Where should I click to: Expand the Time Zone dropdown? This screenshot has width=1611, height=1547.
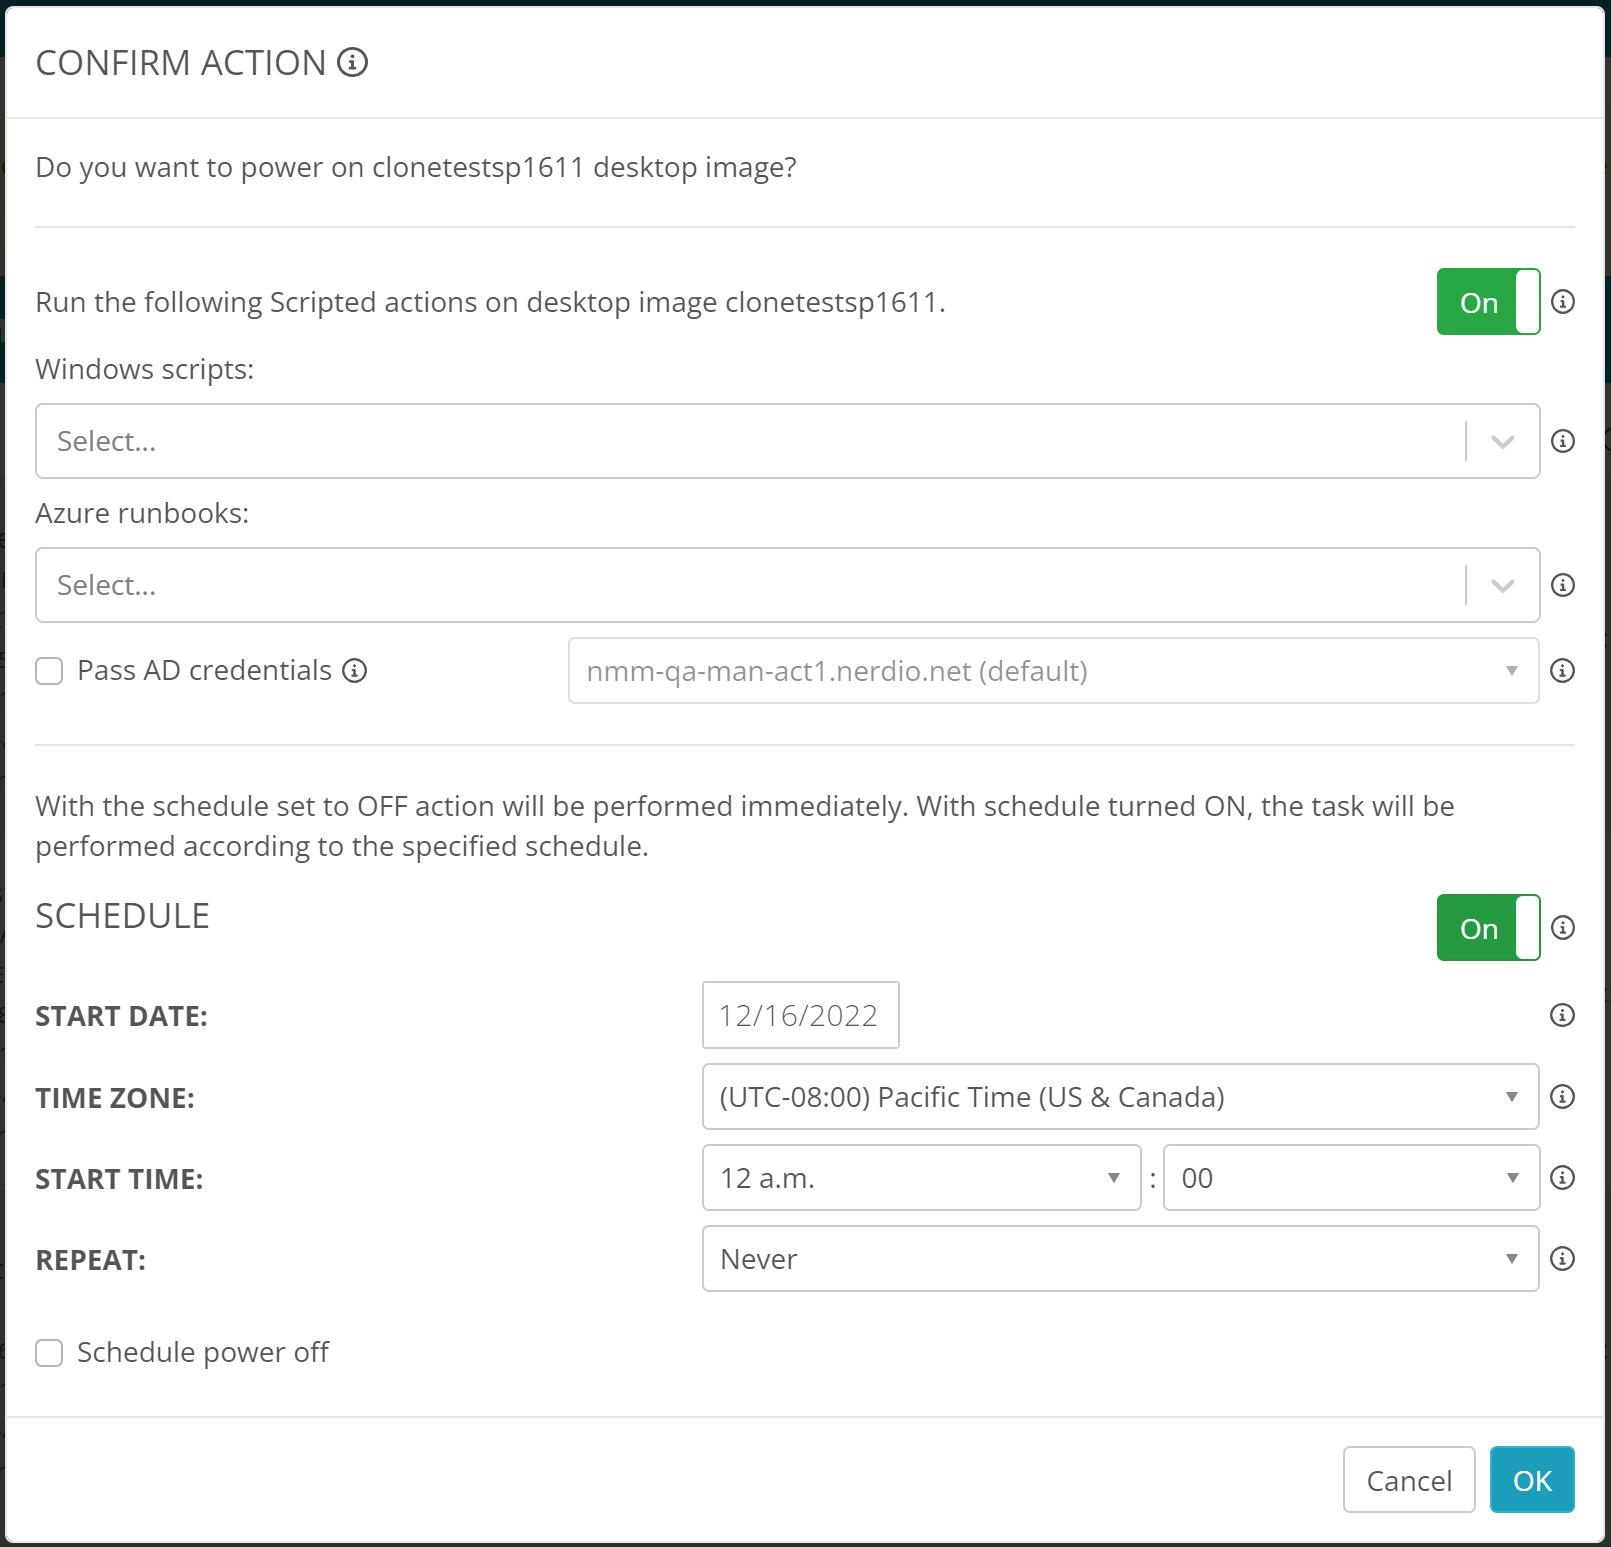(x=1119, y=1097)
